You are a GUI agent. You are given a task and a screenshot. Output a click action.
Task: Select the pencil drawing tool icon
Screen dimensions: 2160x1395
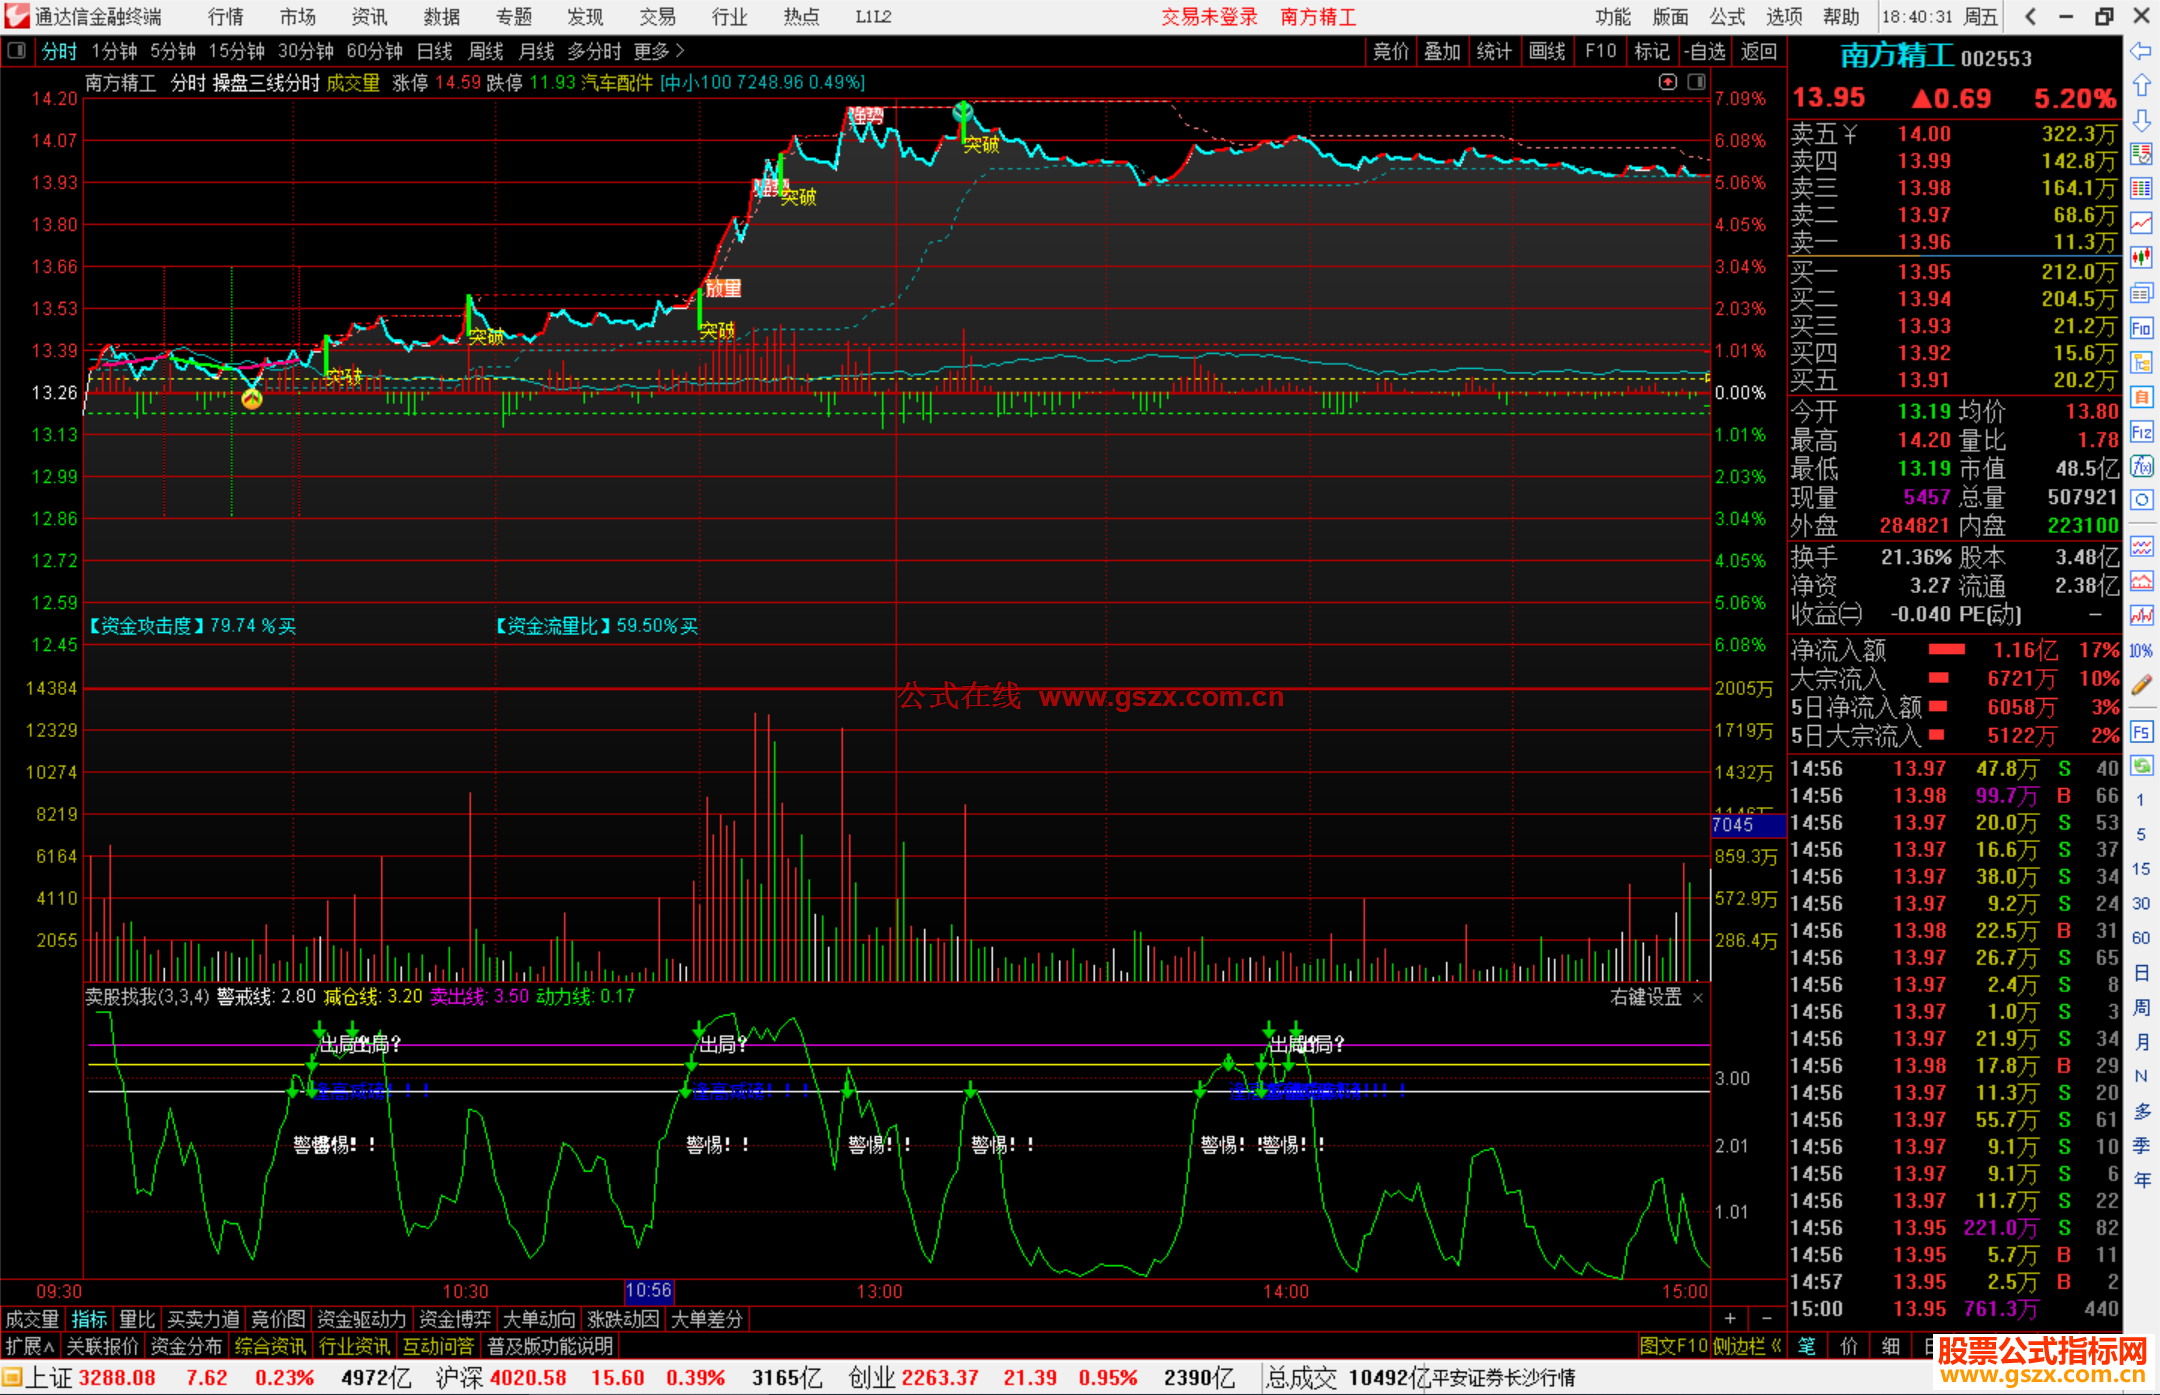point(2141,685)
